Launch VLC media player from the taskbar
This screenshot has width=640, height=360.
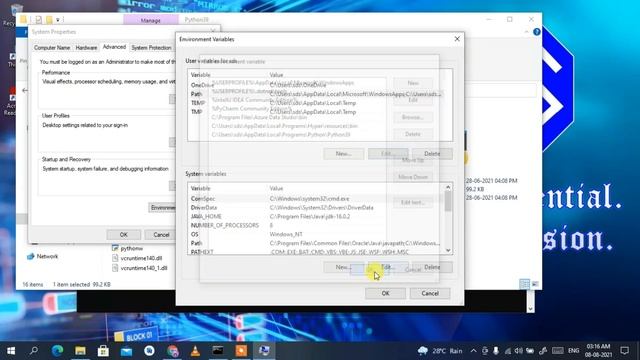tap(195, 351)
